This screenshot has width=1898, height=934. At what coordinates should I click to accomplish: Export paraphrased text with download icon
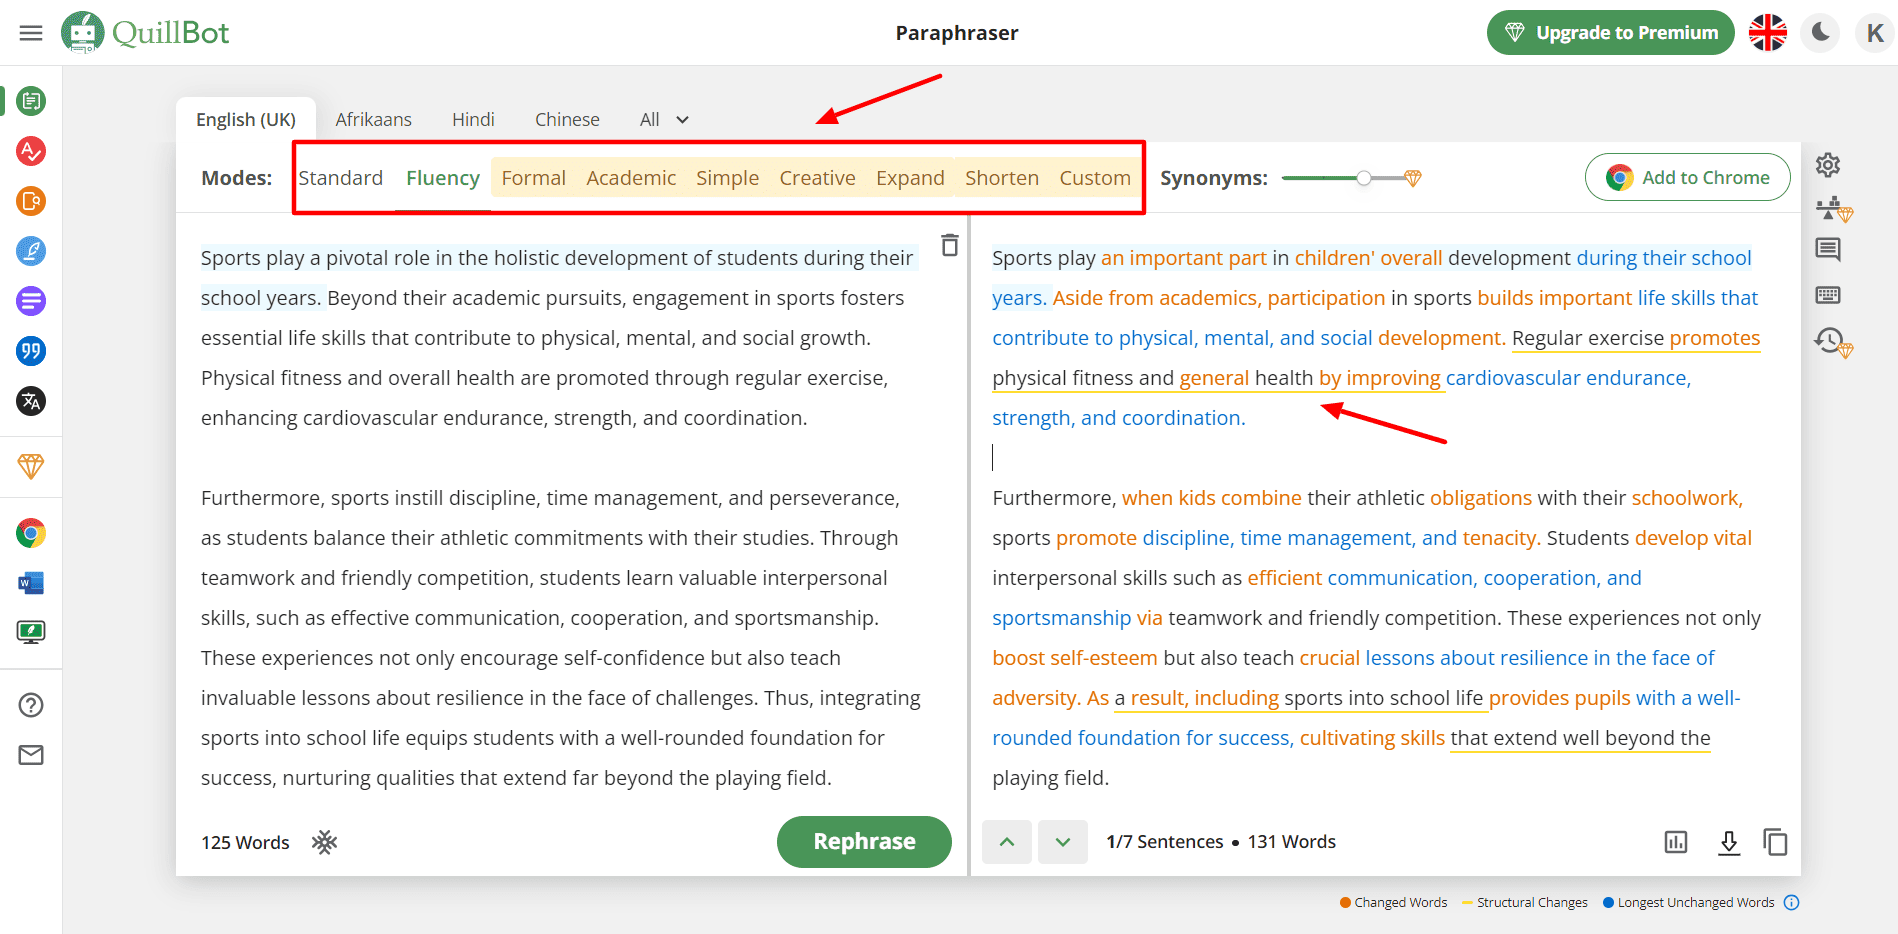coord(1728,842)
